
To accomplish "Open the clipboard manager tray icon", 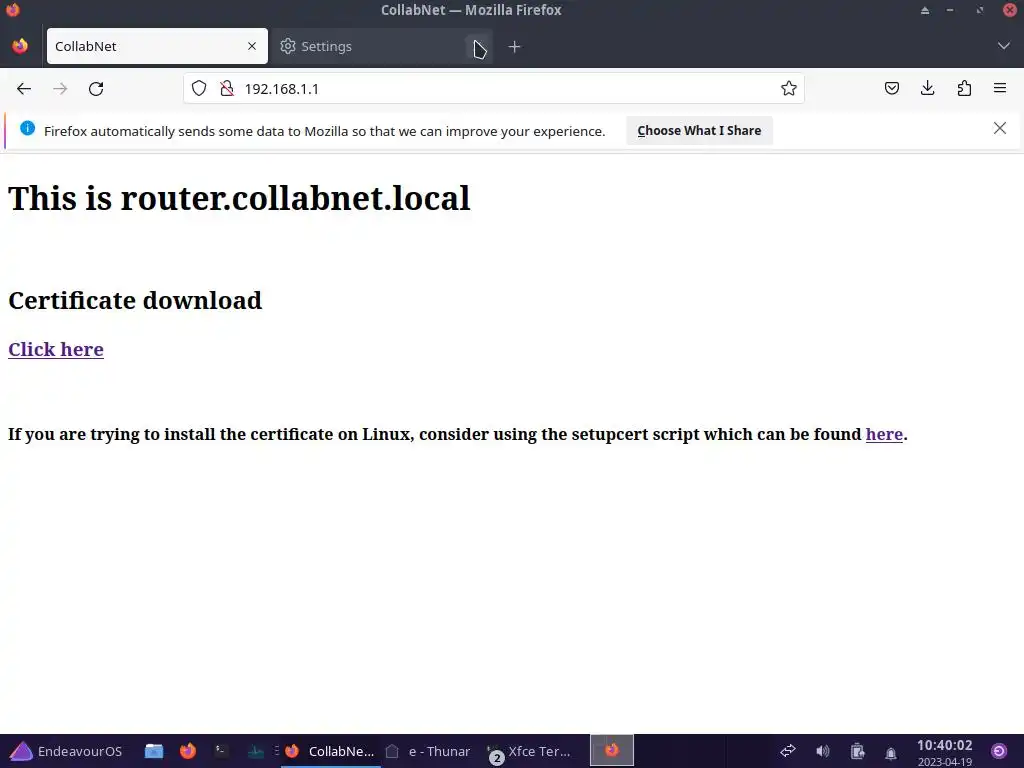I will 857,751.
